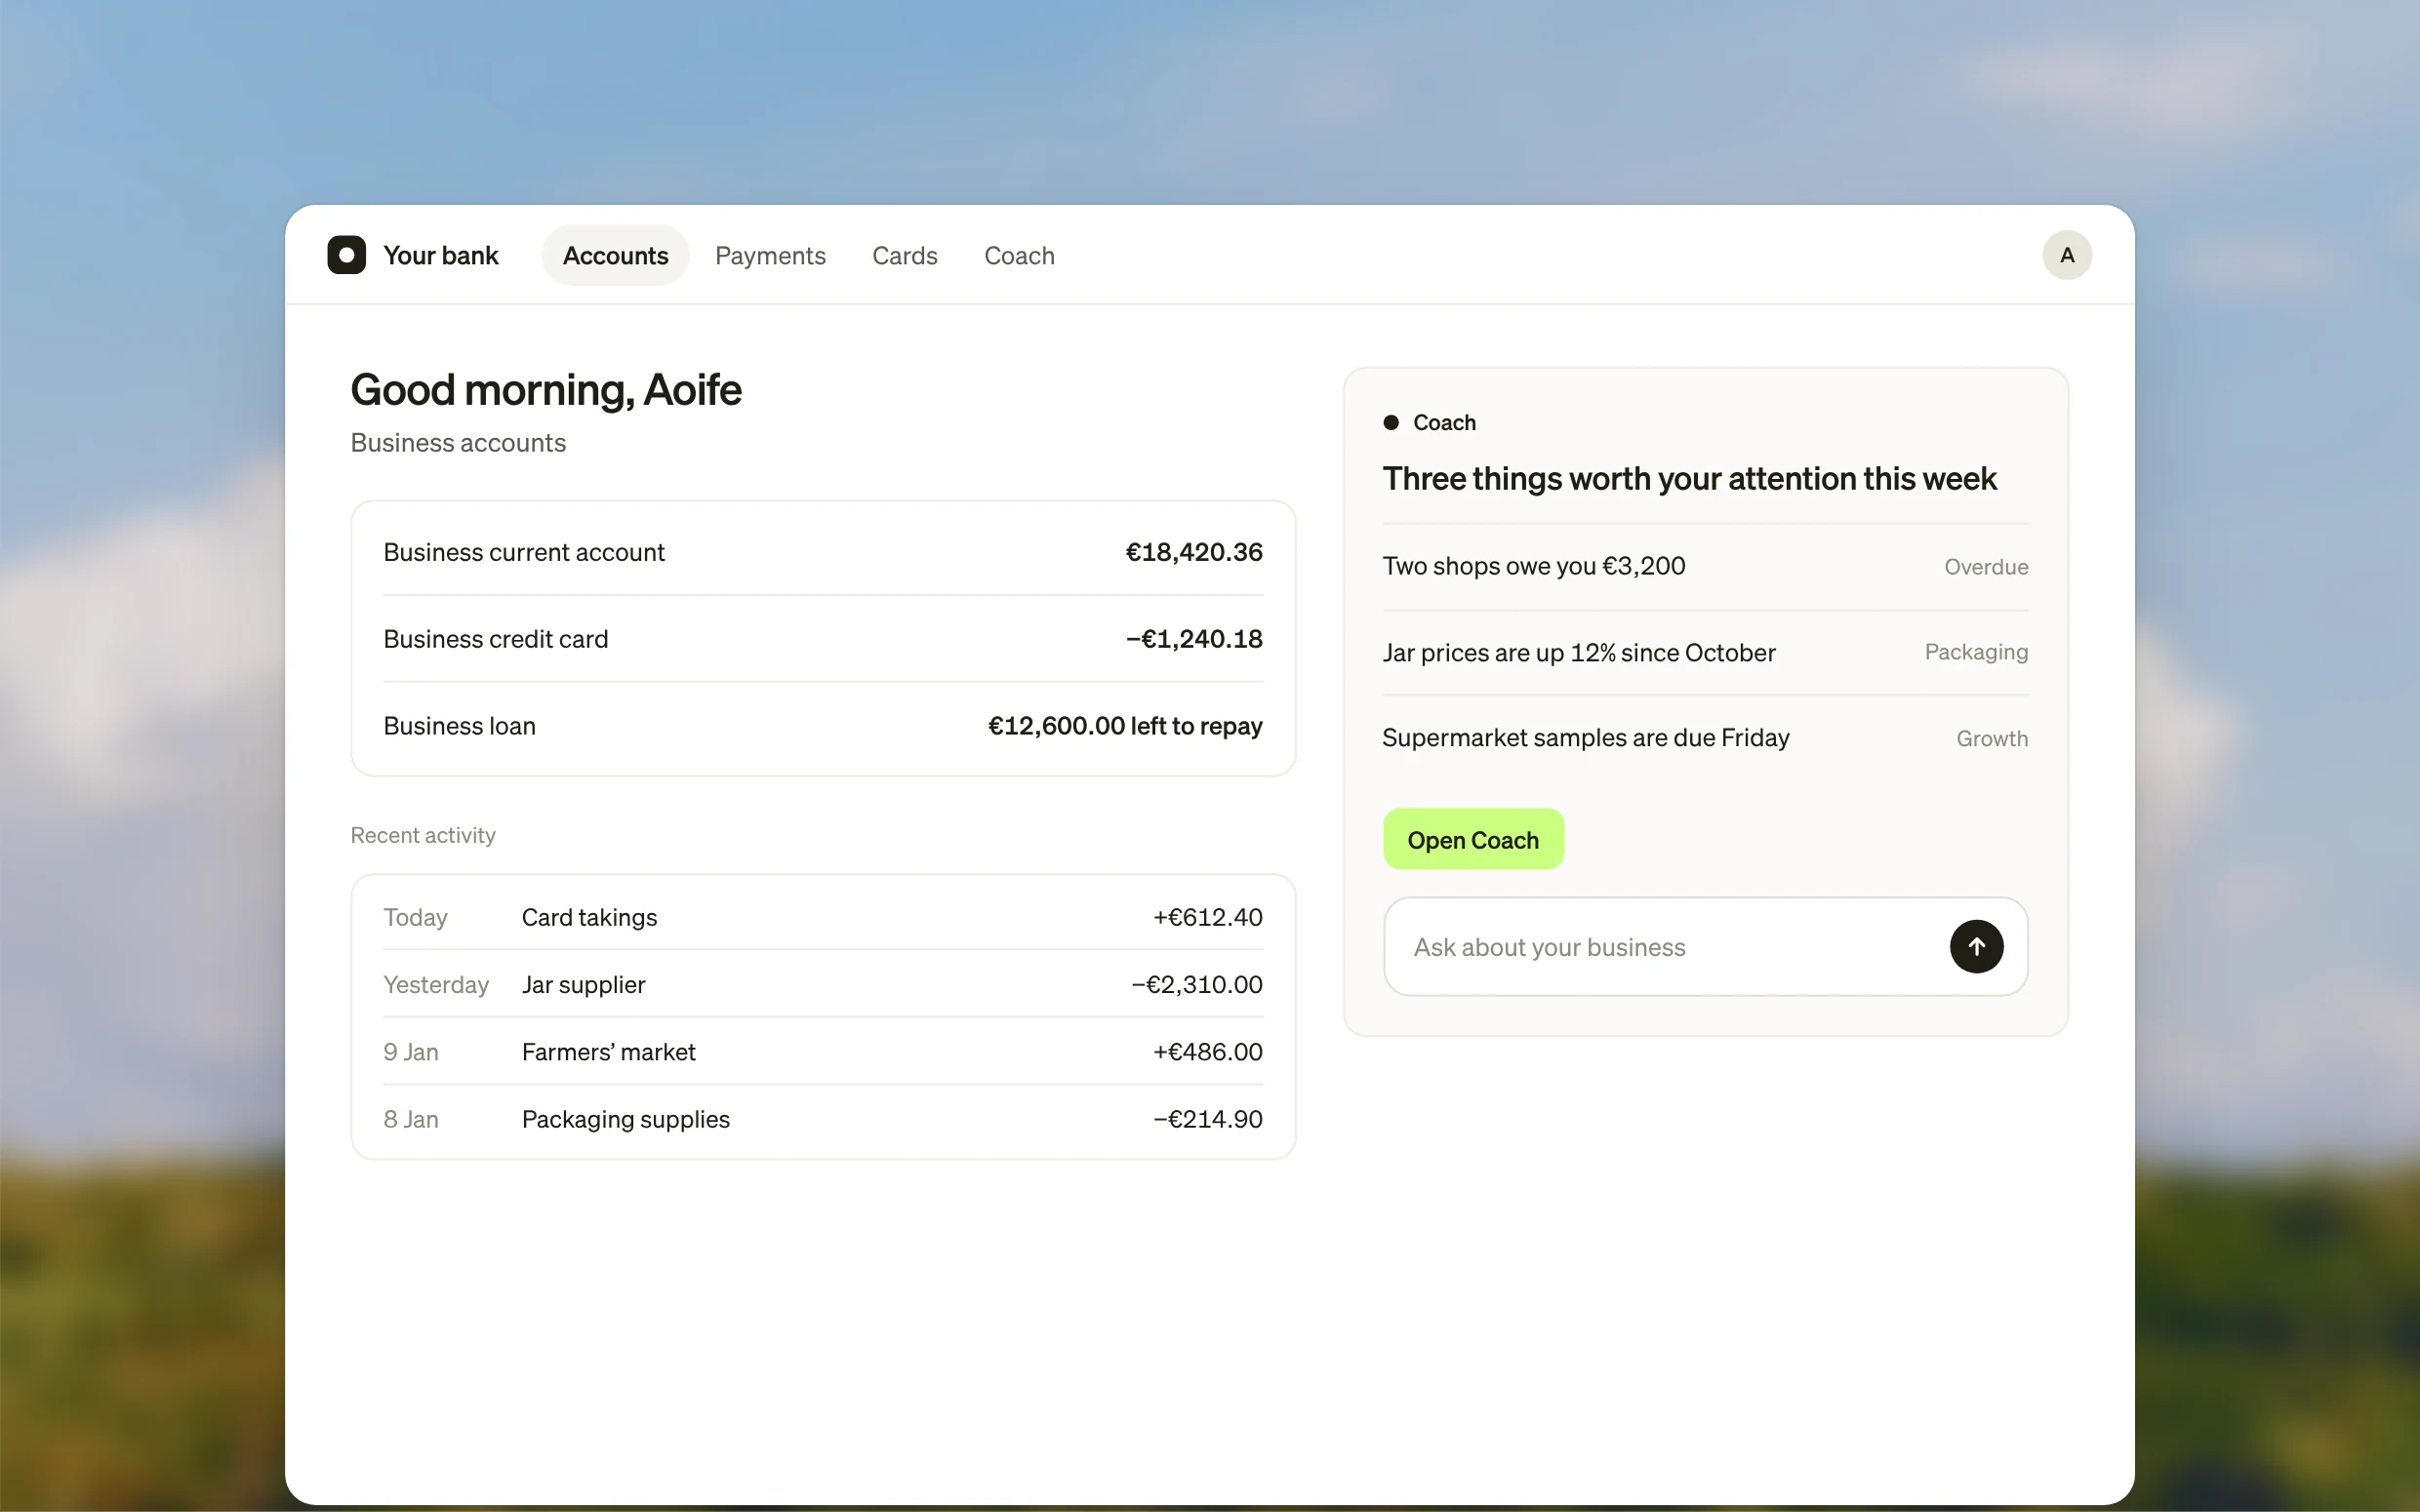Click the +€612.40 amount
2420x1512 pixels.
click(x=1207, y=917)
